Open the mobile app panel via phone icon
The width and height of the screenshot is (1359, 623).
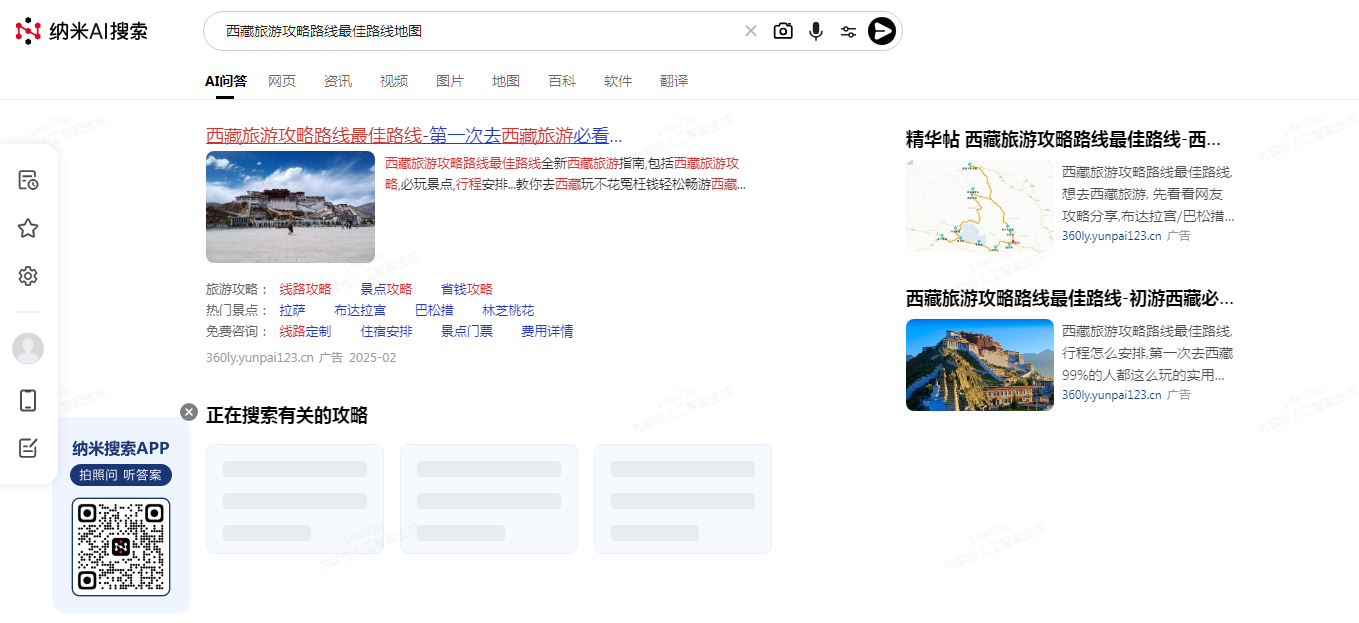27,399
